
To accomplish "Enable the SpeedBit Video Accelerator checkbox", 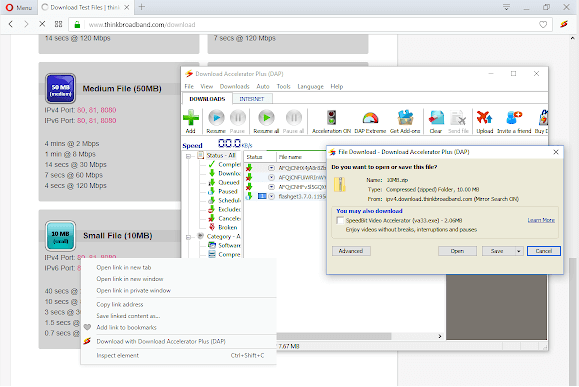I will click(x=340, y=220).
